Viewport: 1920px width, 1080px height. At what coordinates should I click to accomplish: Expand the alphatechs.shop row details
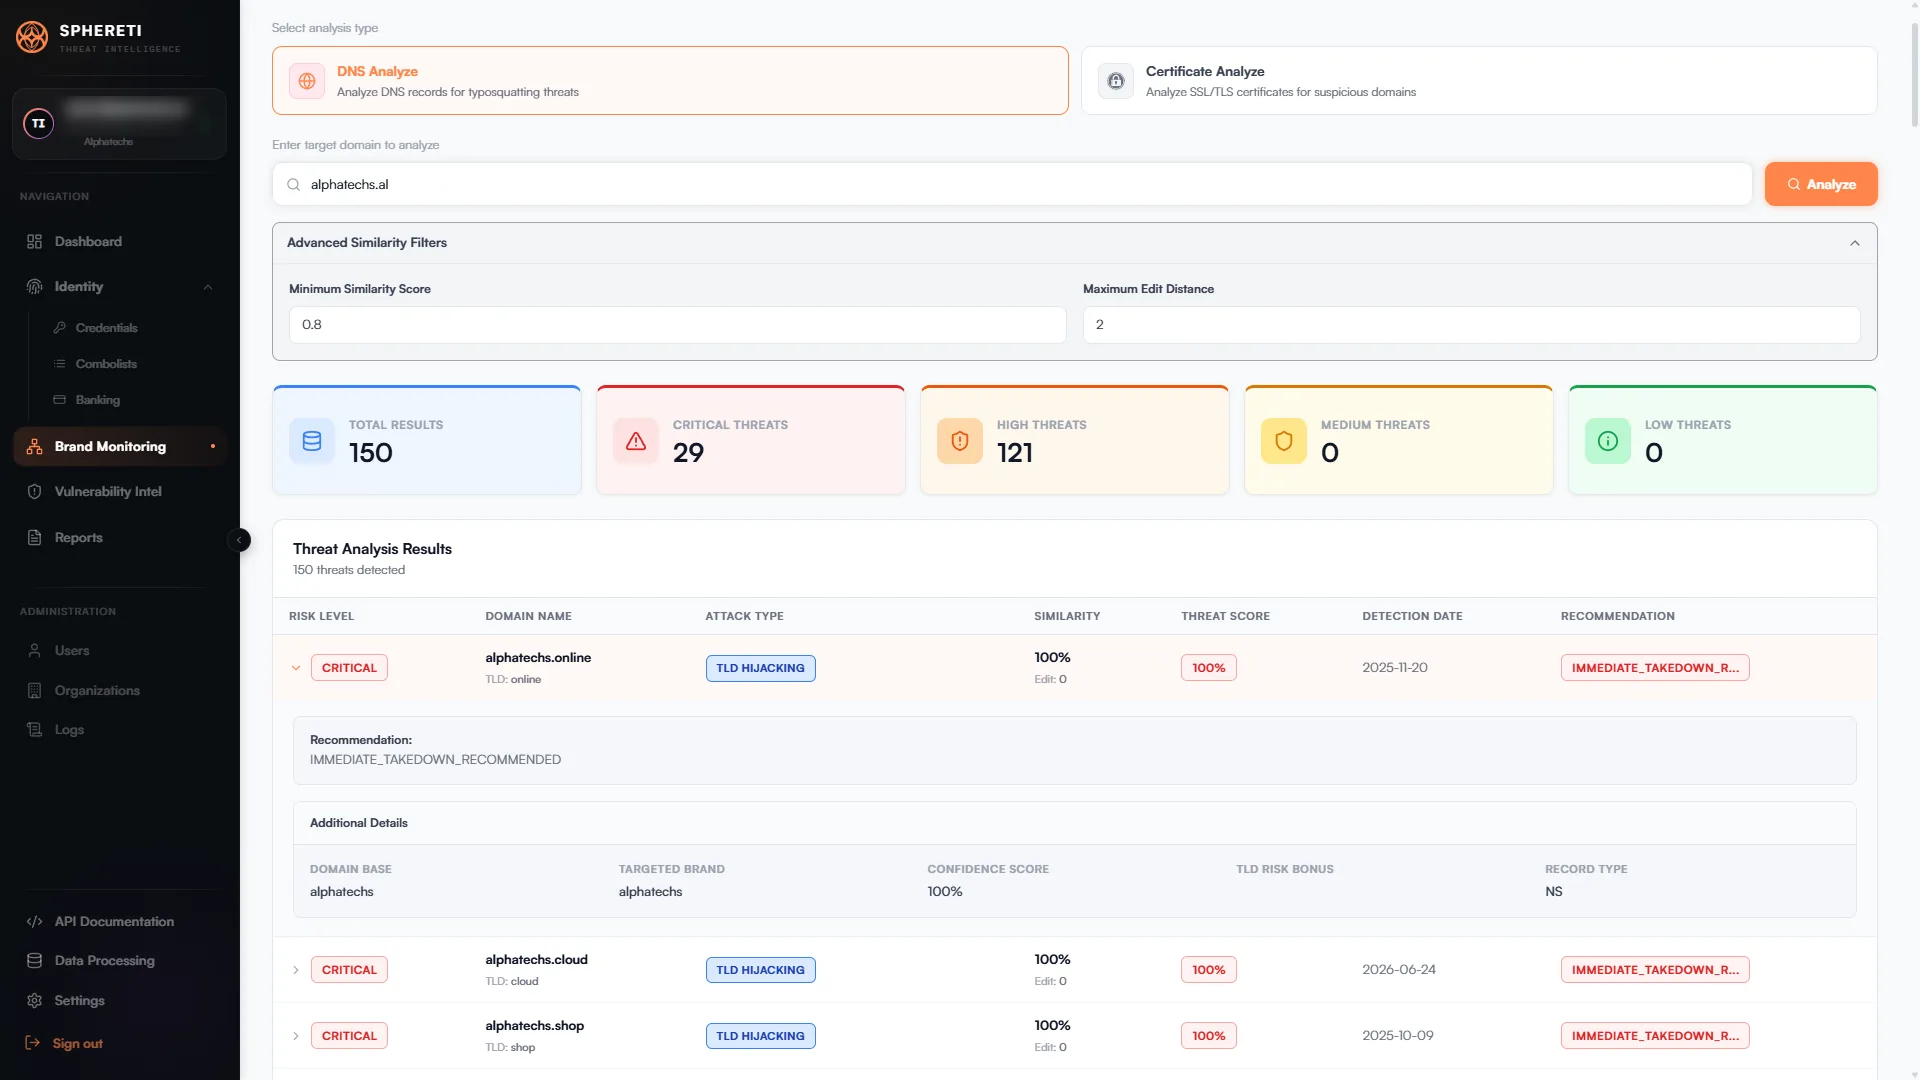tap(296, 1036)
